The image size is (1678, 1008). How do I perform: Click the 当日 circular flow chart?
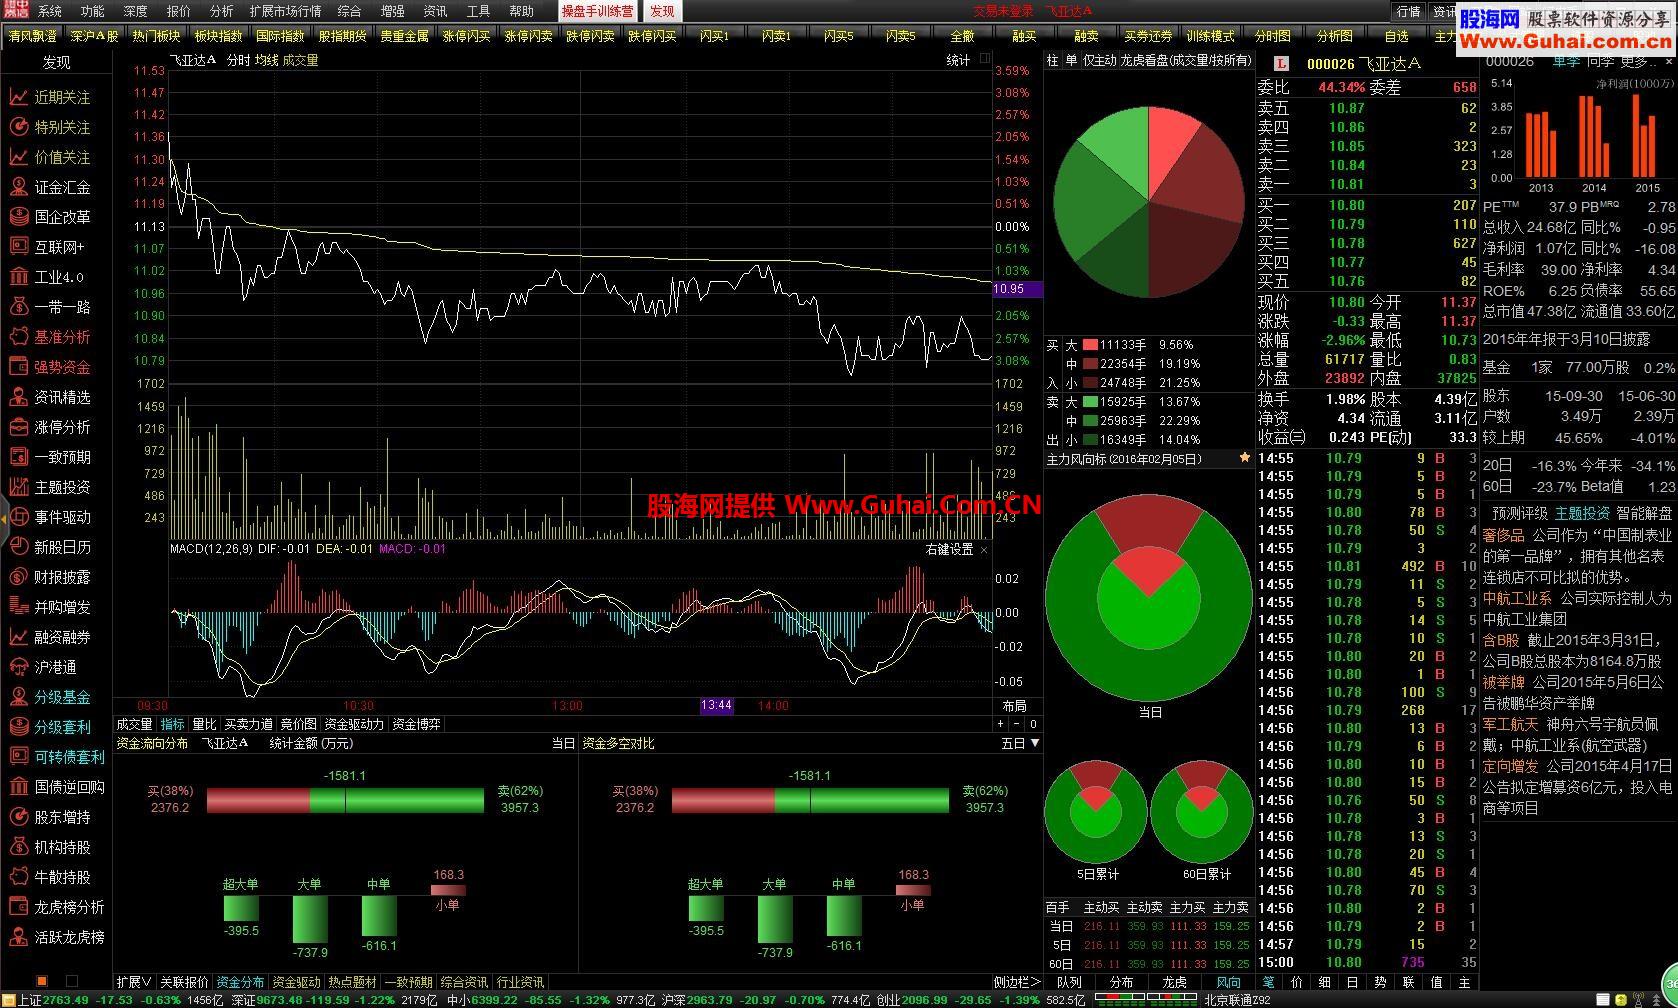coord(1149,599)
